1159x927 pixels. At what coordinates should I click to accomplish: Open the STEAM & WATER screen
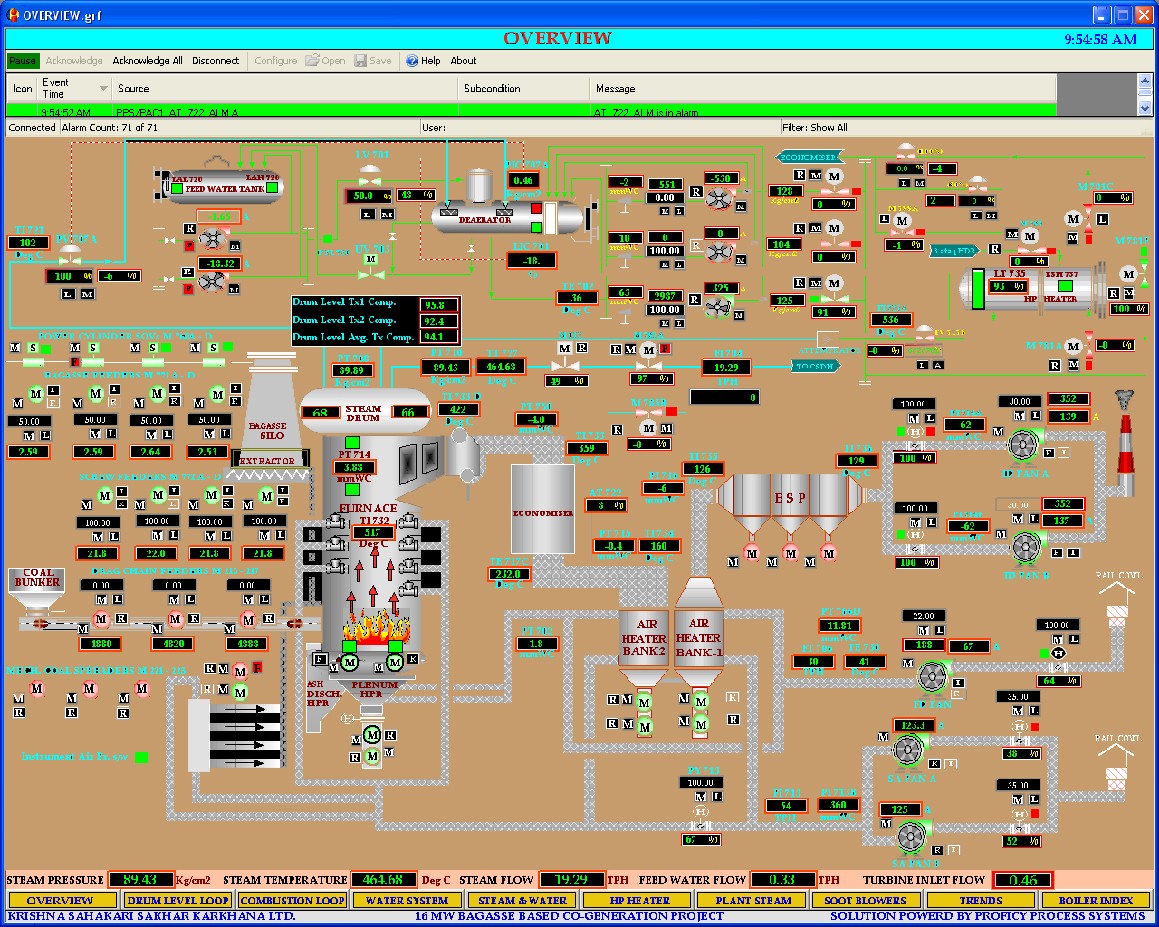point(522,900)
